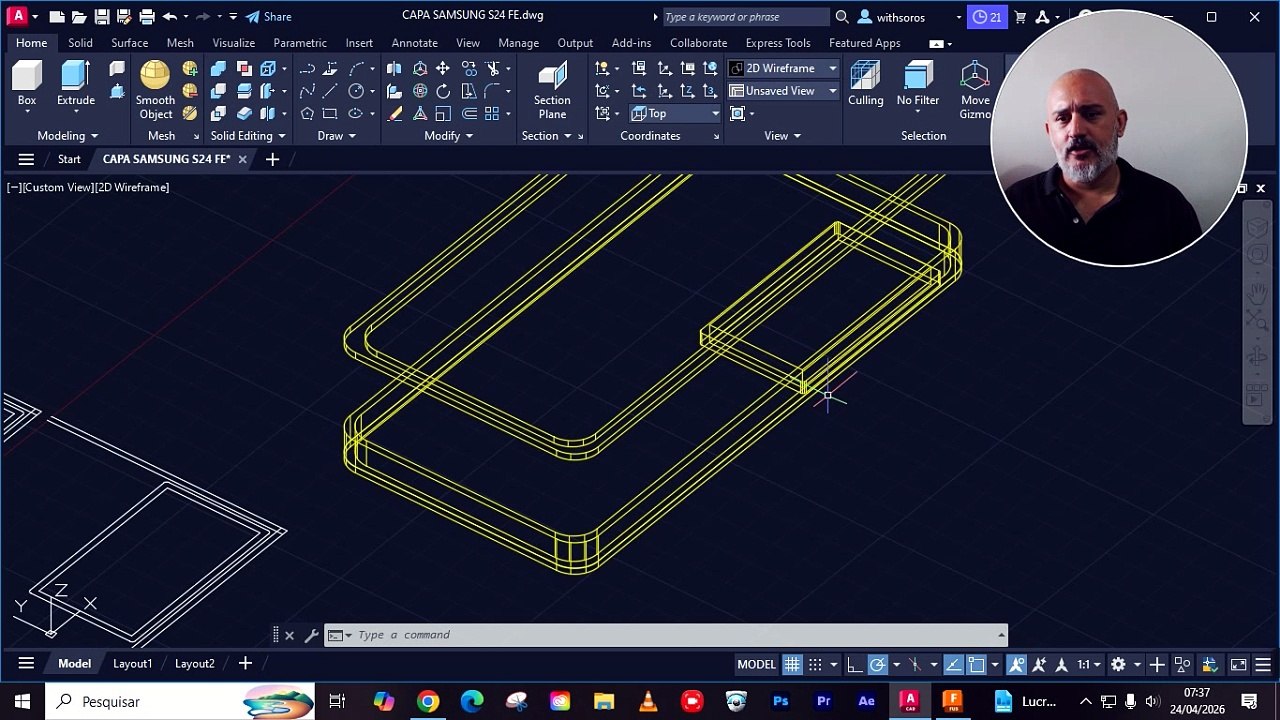Toggle 2D object snap in status bar
Image resolution: width=1280 pixels, height=720 pixels.
[x=976, y=664]
